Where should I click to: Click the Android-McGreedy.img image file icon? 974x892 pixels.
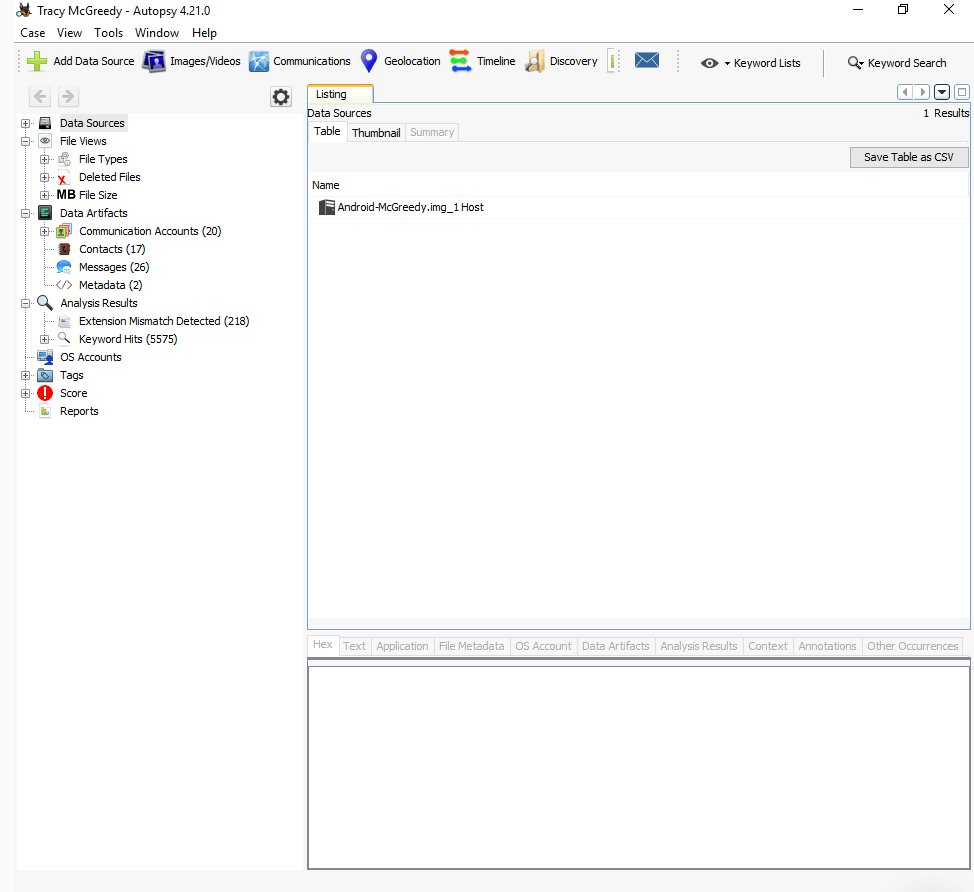327,207
